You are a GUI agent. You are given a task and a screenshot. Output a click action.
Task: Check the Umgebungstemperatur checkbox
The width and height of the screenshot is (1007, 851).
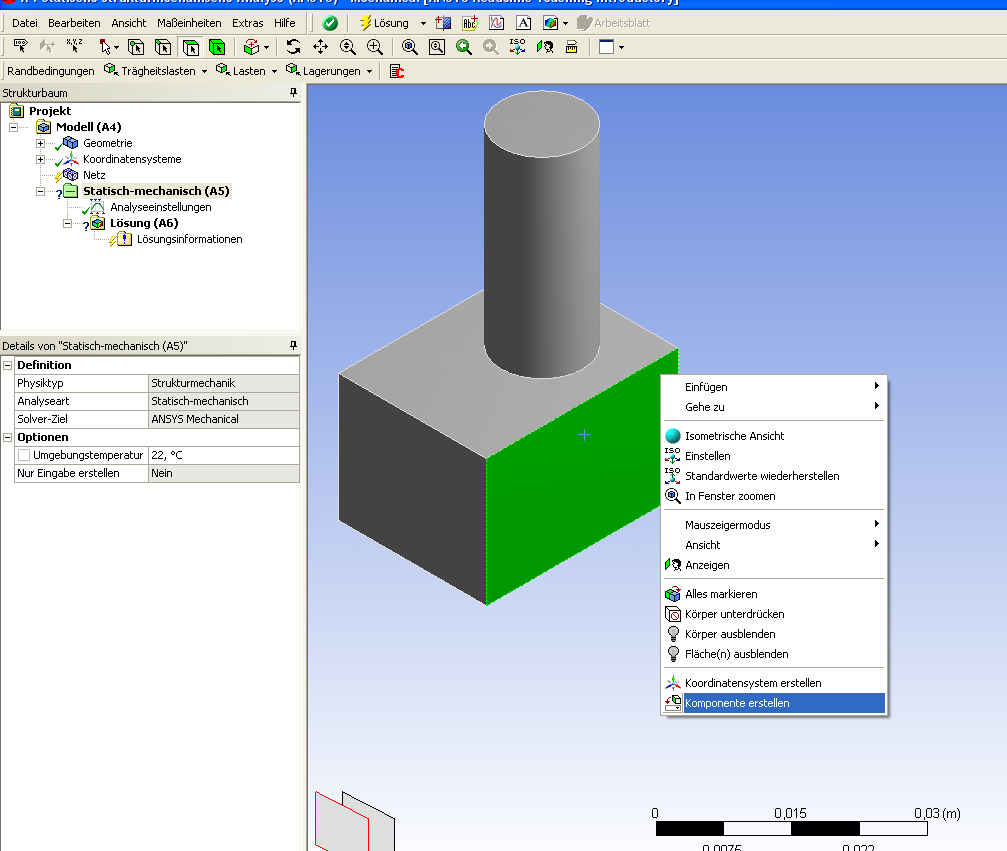[24, 455]
